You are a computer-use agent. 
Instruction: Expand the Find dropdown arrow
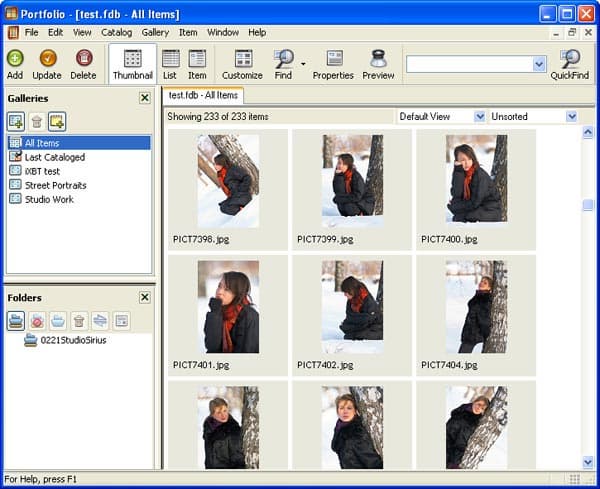(303, 64)
